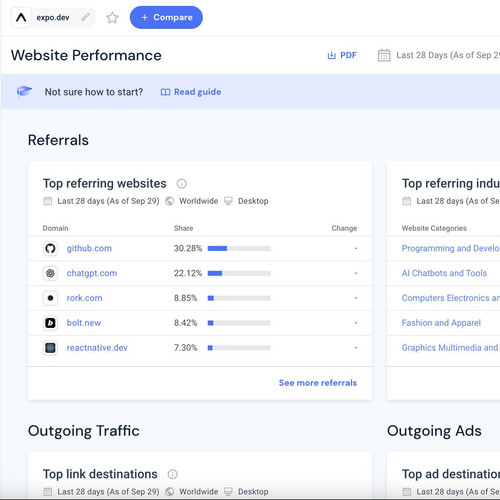
Task: Click the bolt.new favicon icon
Action: point(50,323)
